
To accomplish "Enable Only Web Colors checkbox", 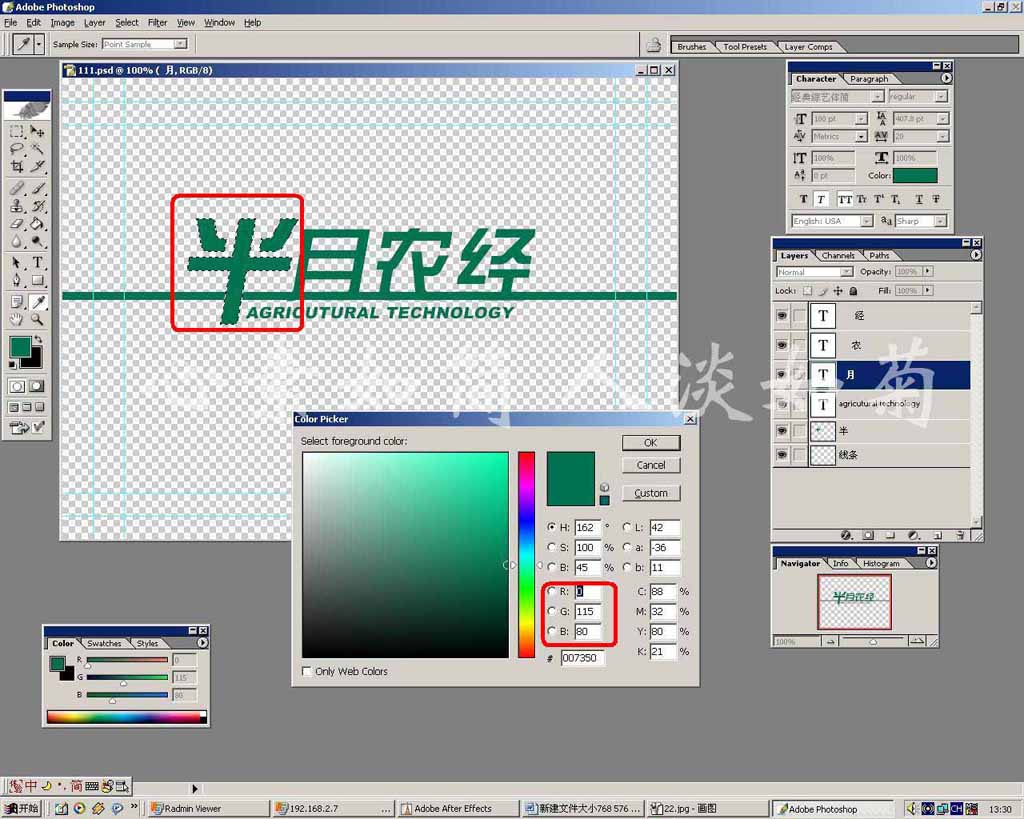I will tap(306, 671).
